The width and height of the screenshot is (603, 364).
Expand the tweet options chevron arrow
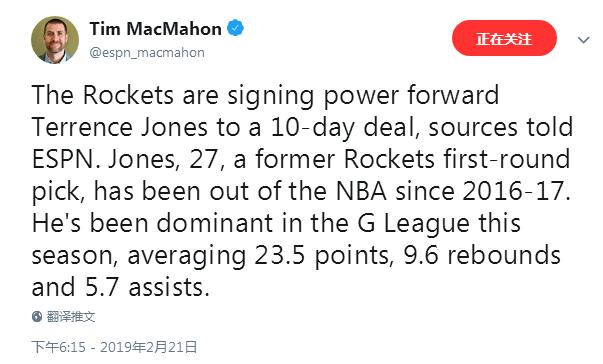[x=583, y=40]
